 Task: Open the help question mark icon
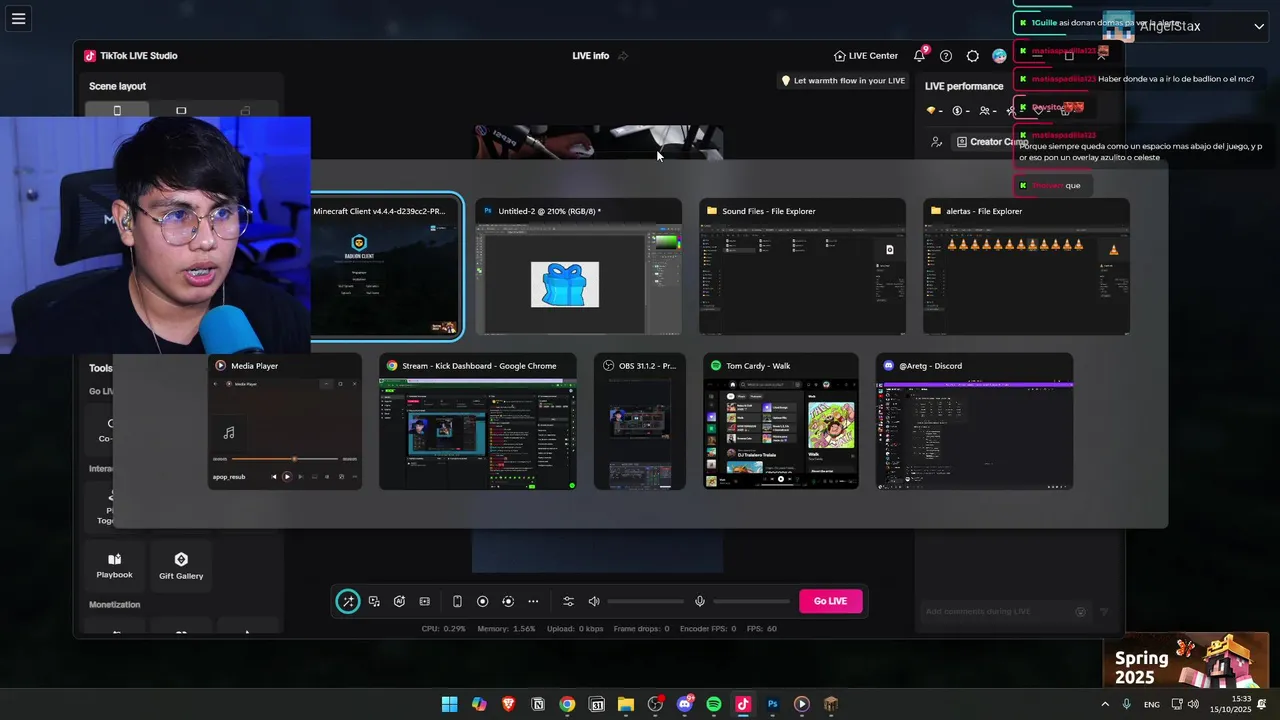point(946,56)
